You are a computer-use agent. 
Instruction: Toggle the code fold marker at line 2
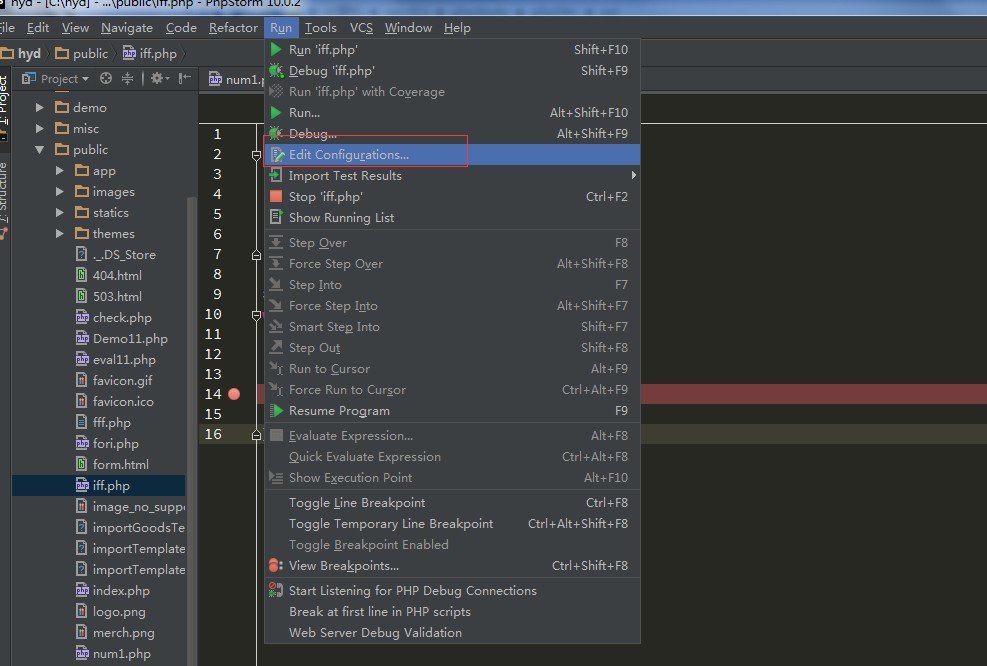(x=256, y=155)
